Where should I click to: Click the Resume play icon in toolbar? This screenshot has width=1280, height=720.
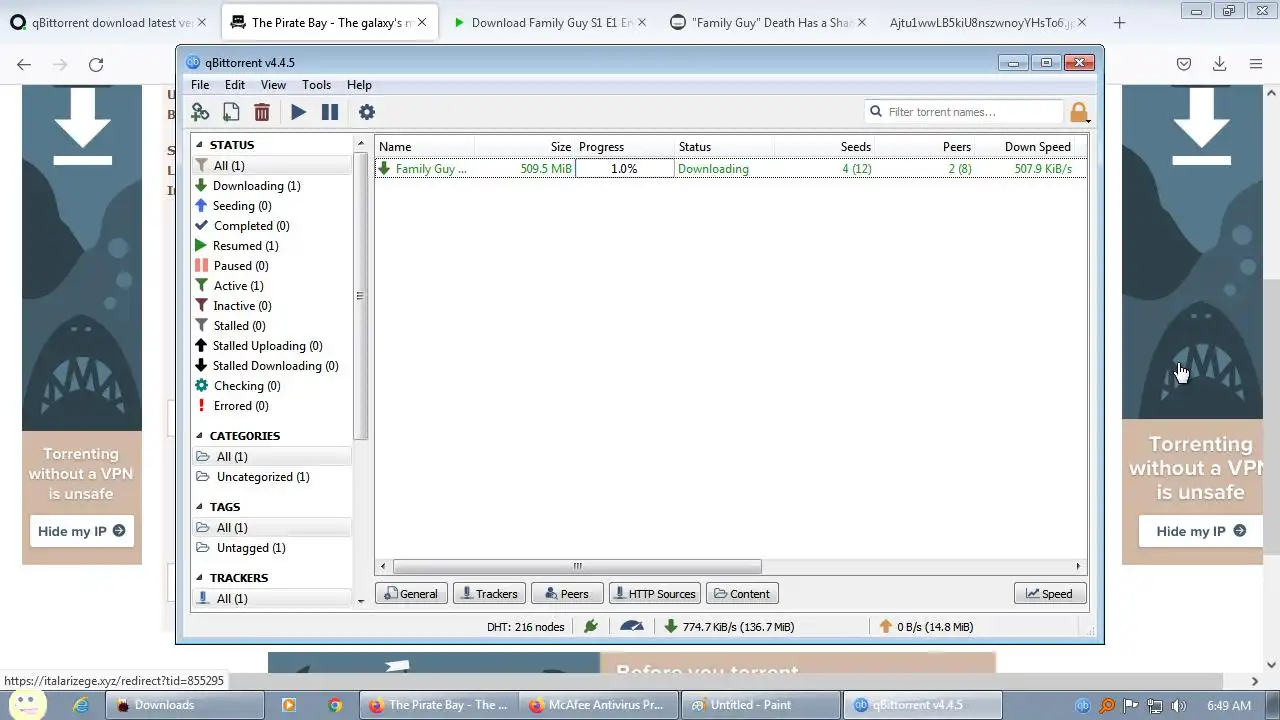pos(298,112)
